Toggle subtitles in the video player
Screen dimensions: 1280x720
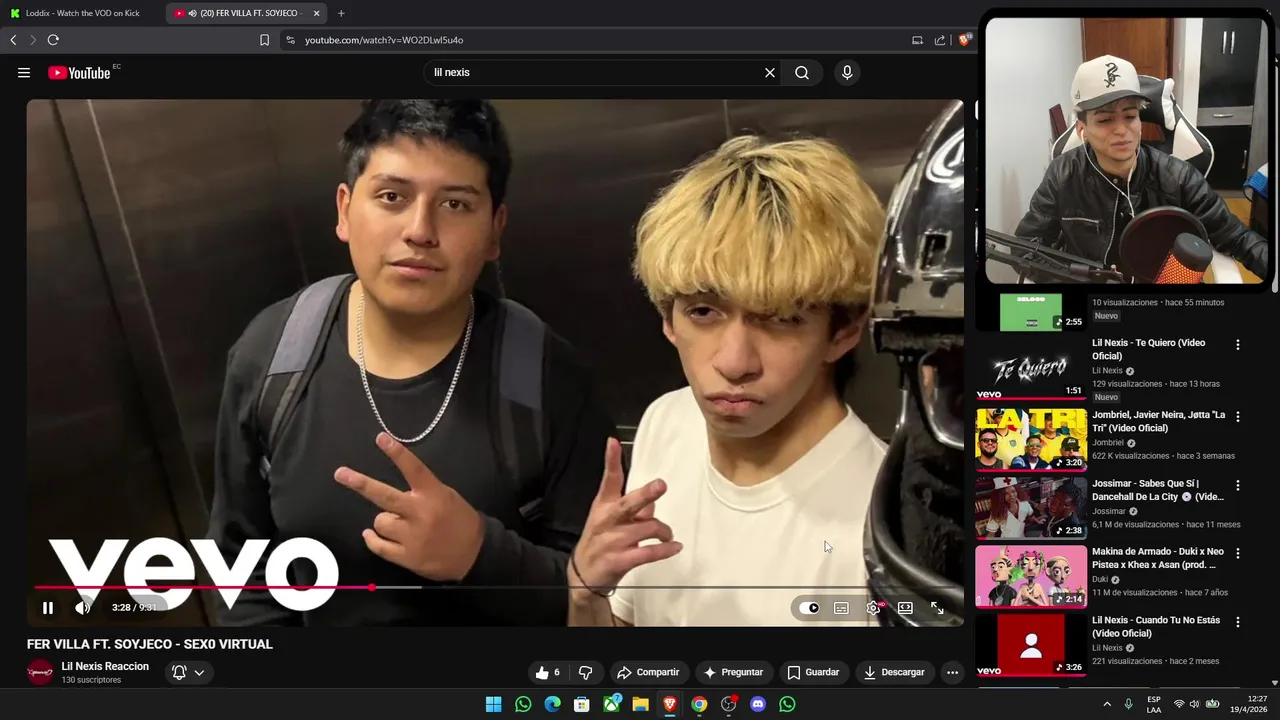(x=841, y=608)
